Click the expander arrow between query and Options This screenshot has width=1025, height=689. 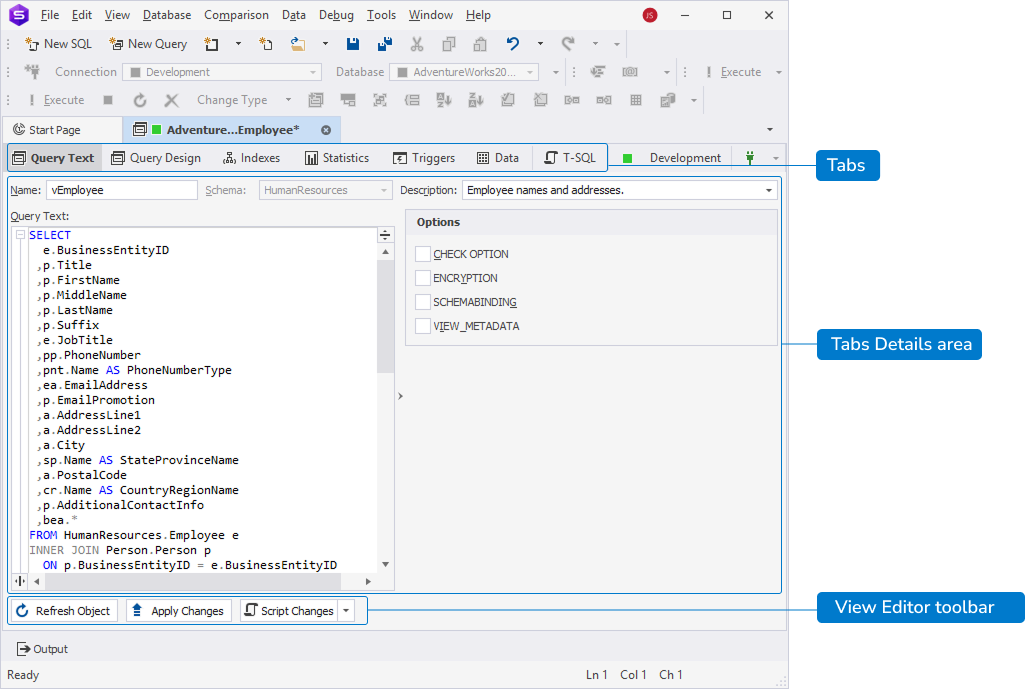tap(400, 396)
